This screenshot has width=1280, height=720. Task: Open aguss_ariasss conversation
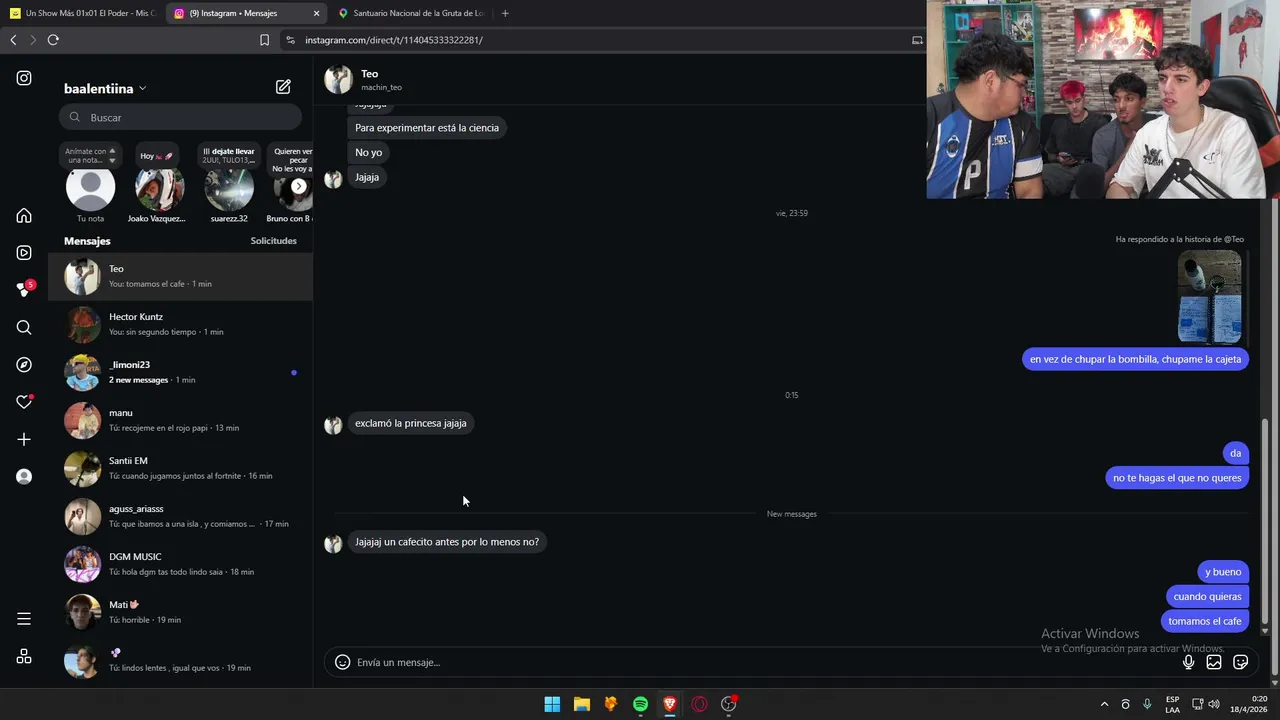tap(180, 516)
